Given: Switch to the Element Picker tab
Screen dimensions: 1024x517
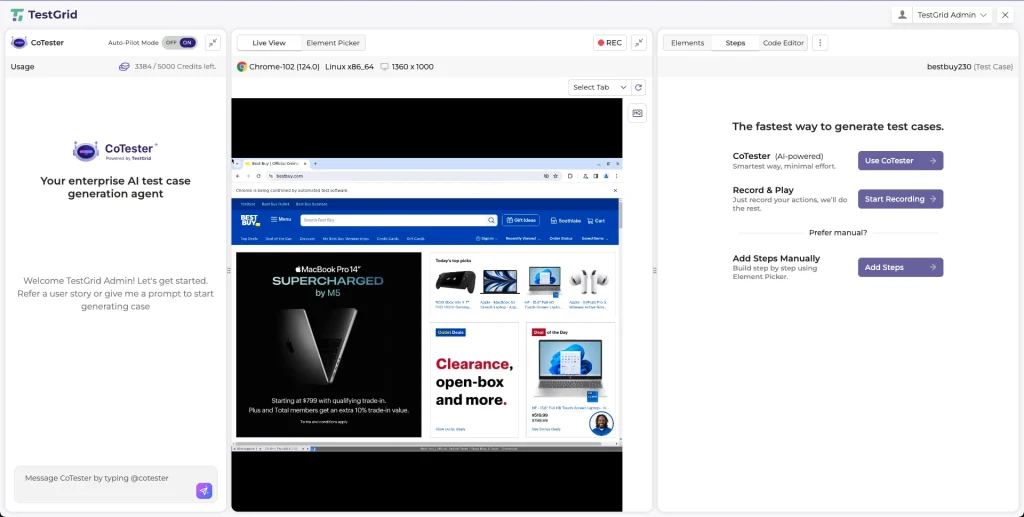Looking at the screenshot, I should click(x=333, y=43).
